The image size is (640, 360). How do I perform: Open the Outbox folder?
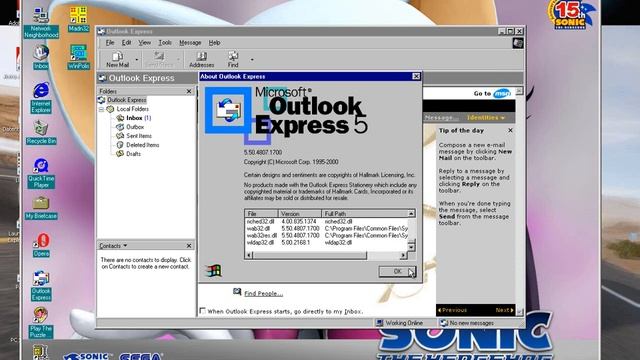(135, 127)
